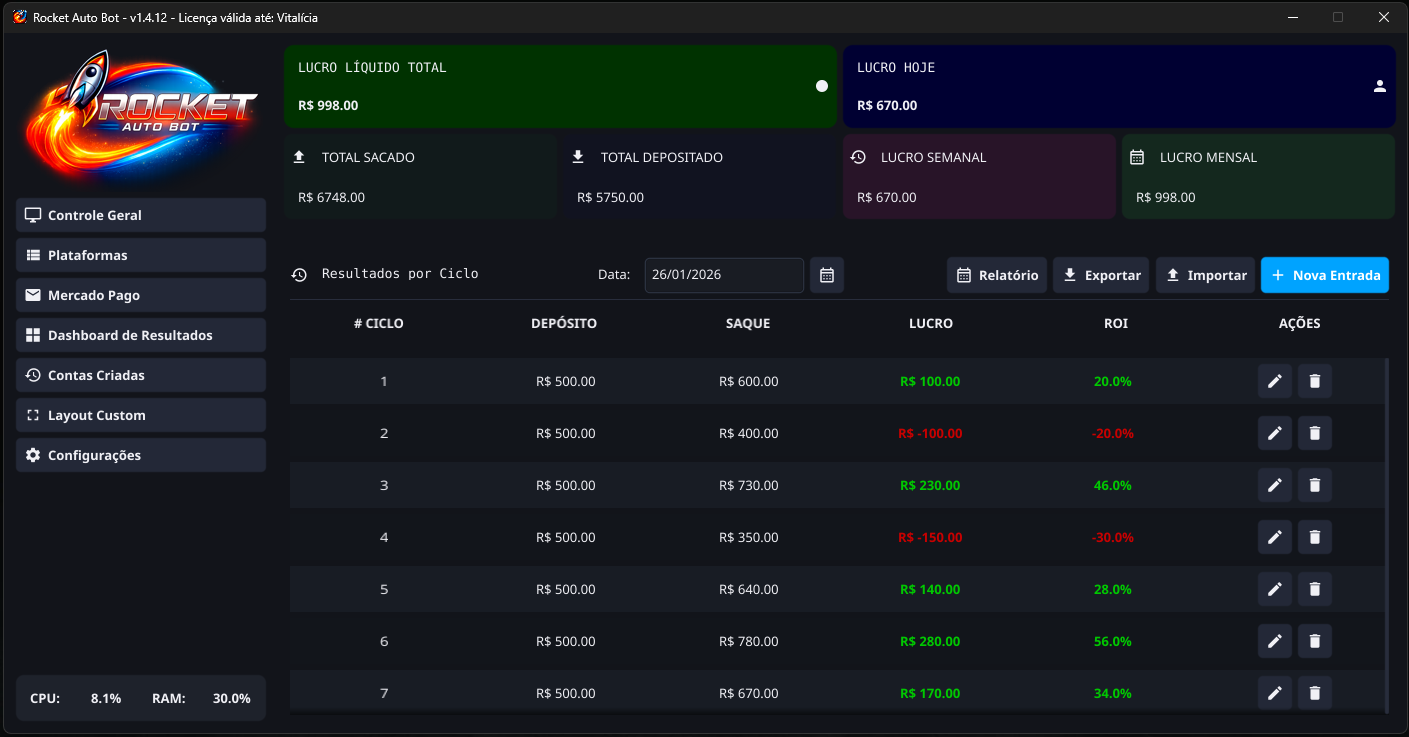The width and height of the screenshot is (1409, 737).
Task: Click the Rocket Auto Bot logo
Action: (140, 115)
